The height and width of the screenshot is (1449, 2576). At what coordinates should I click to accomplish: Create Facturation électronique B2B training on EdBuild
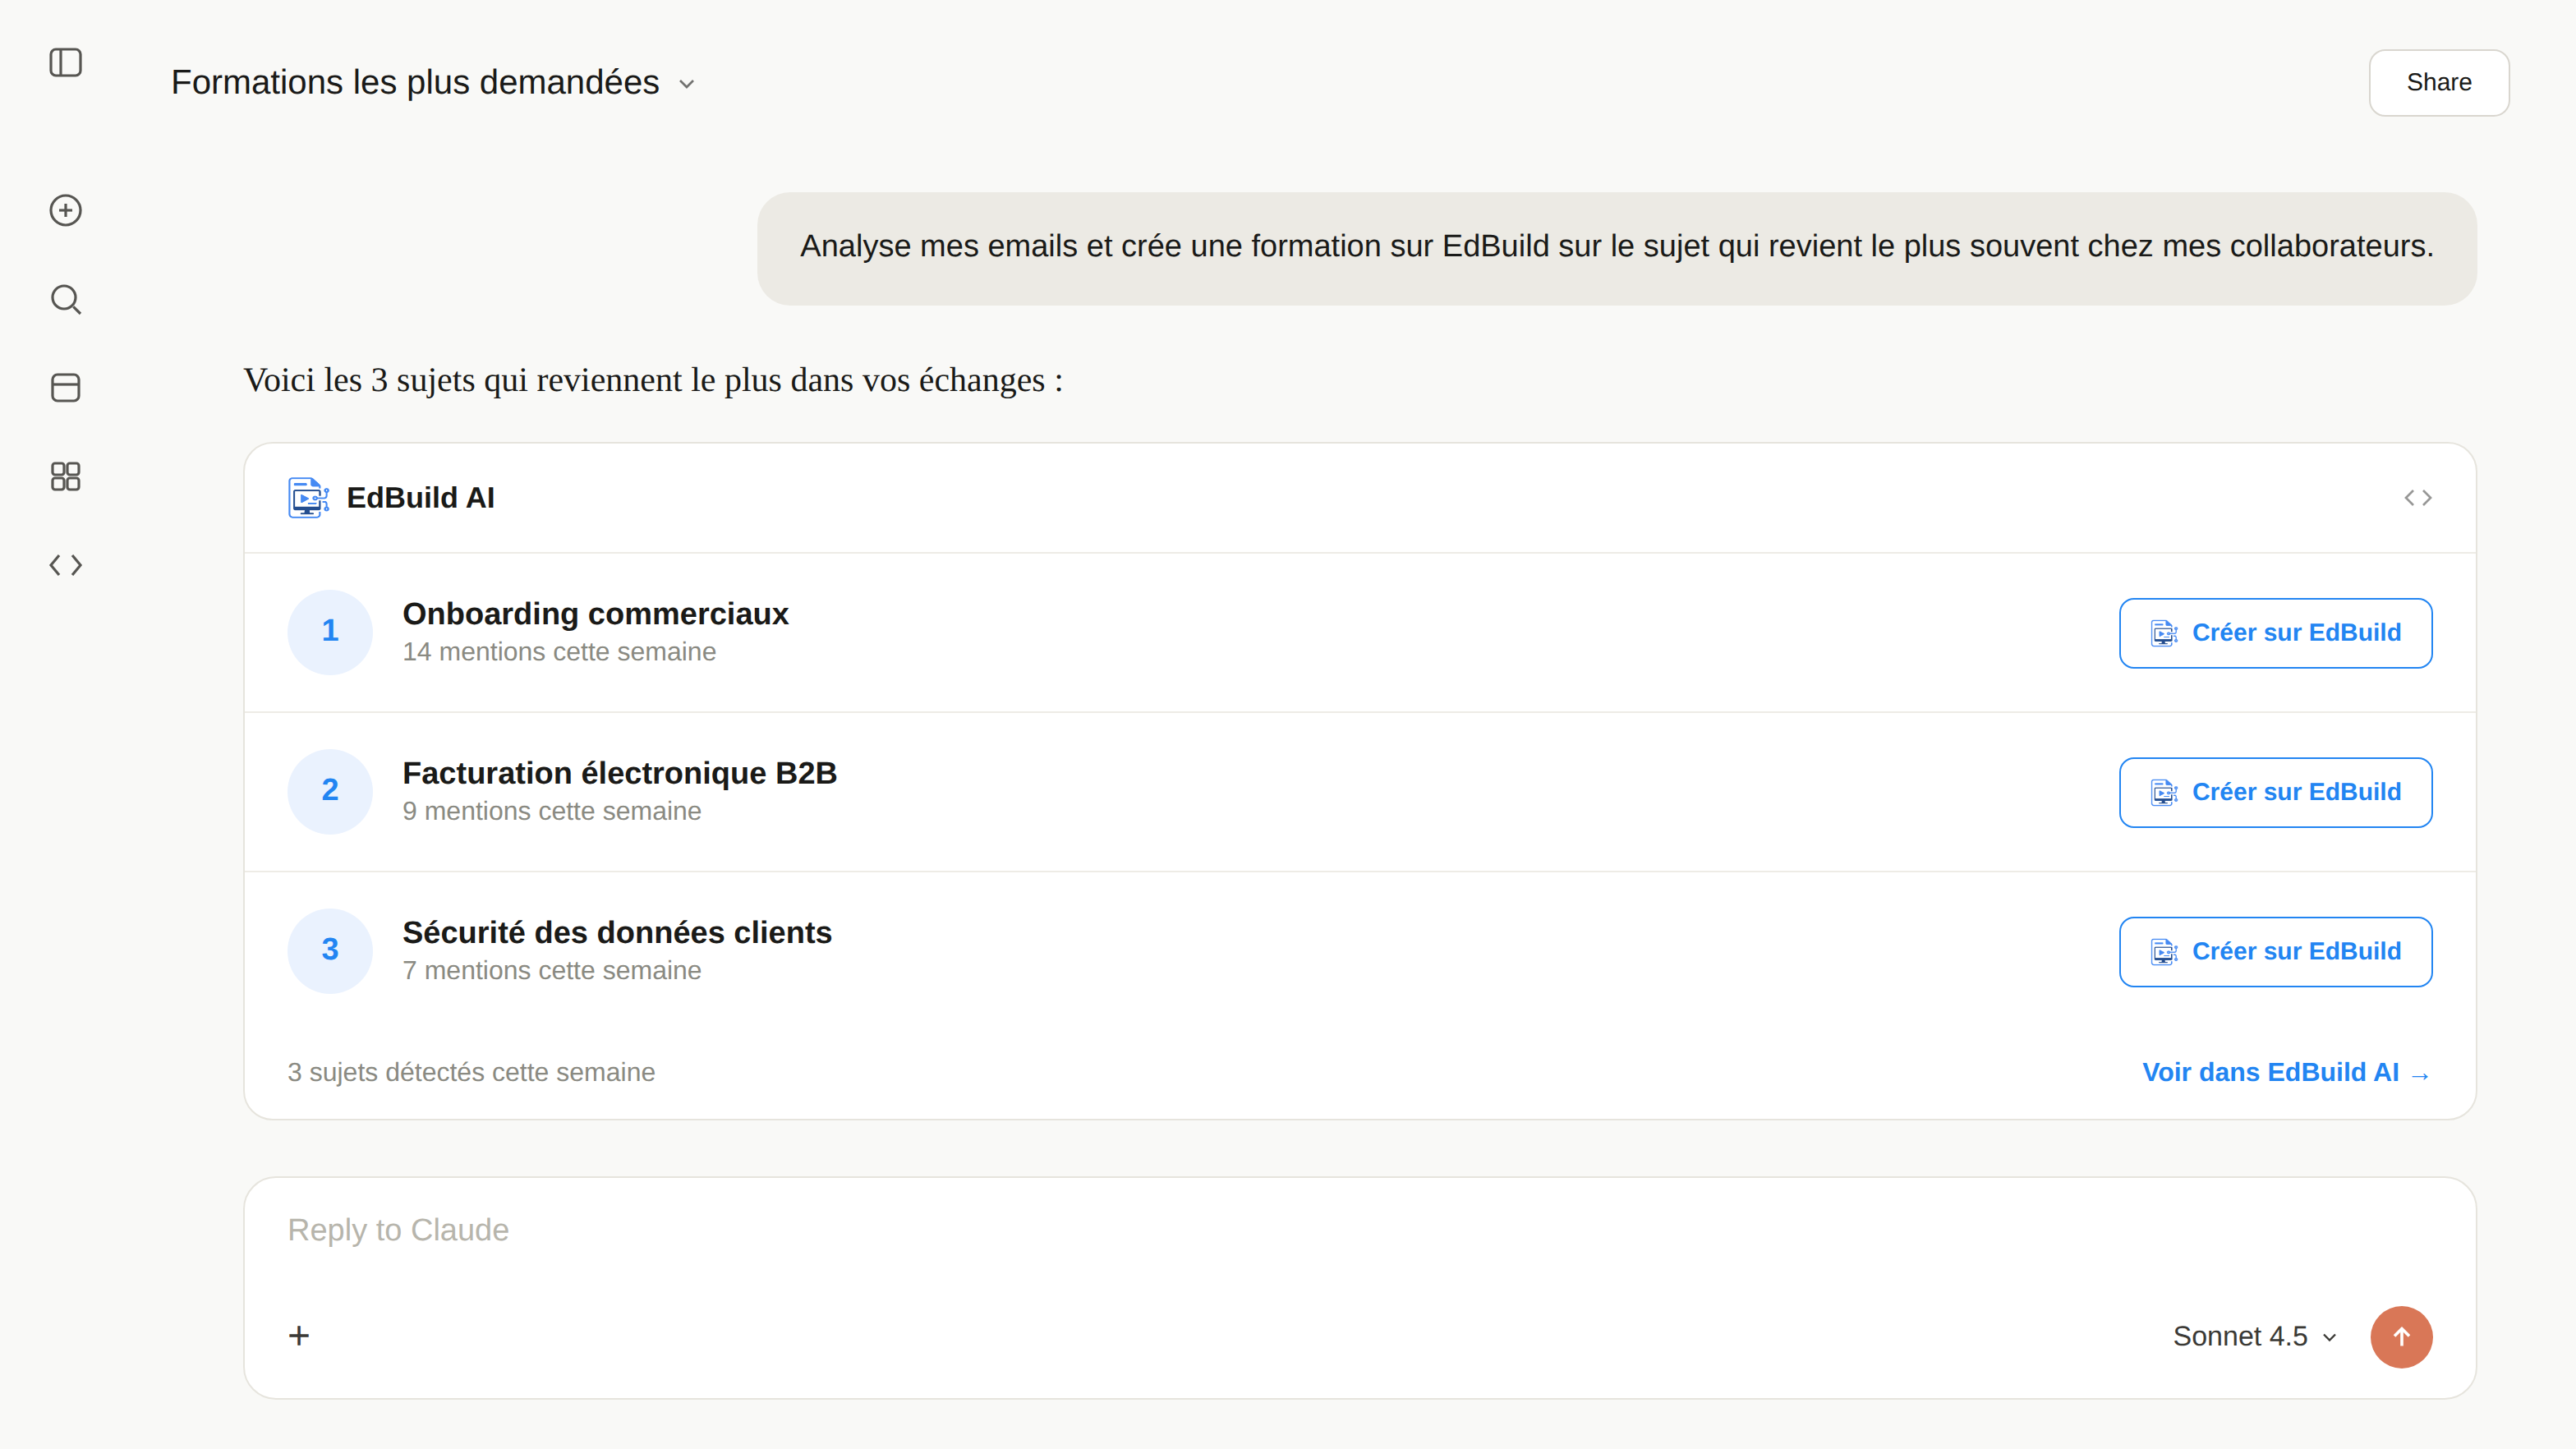pyautogui.click(x=2275, y=792)
